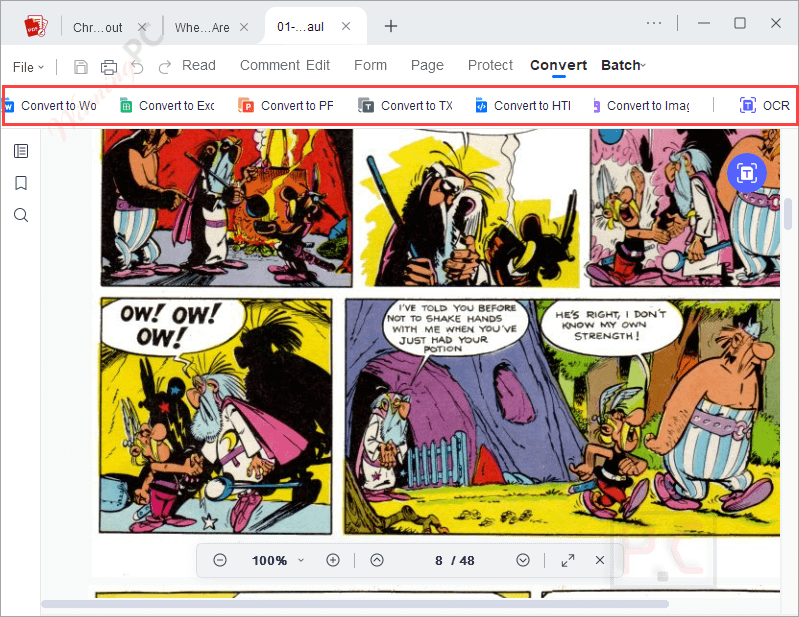The image size is (799, 617).
Task: Open the File dropdown menu
Action: tap(28, 67)
